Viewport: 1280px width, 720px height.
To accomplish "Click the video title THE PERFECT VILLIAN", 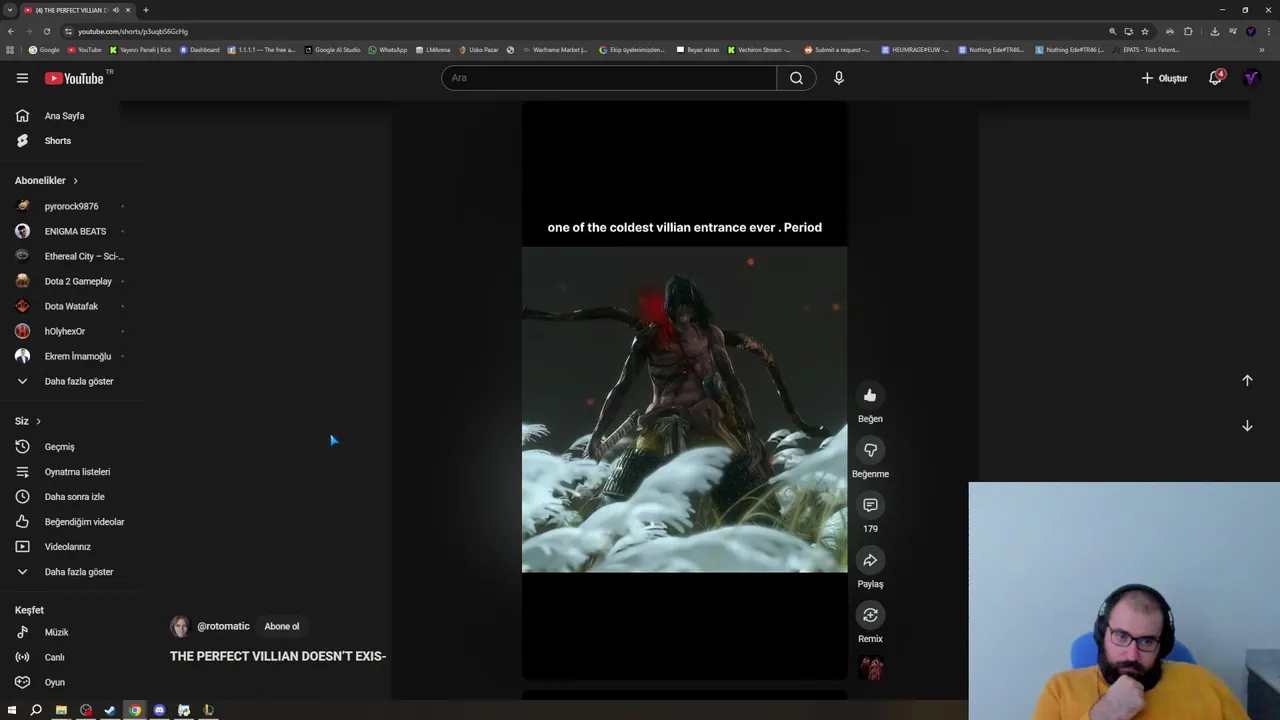I will click(x=278, y=656).
